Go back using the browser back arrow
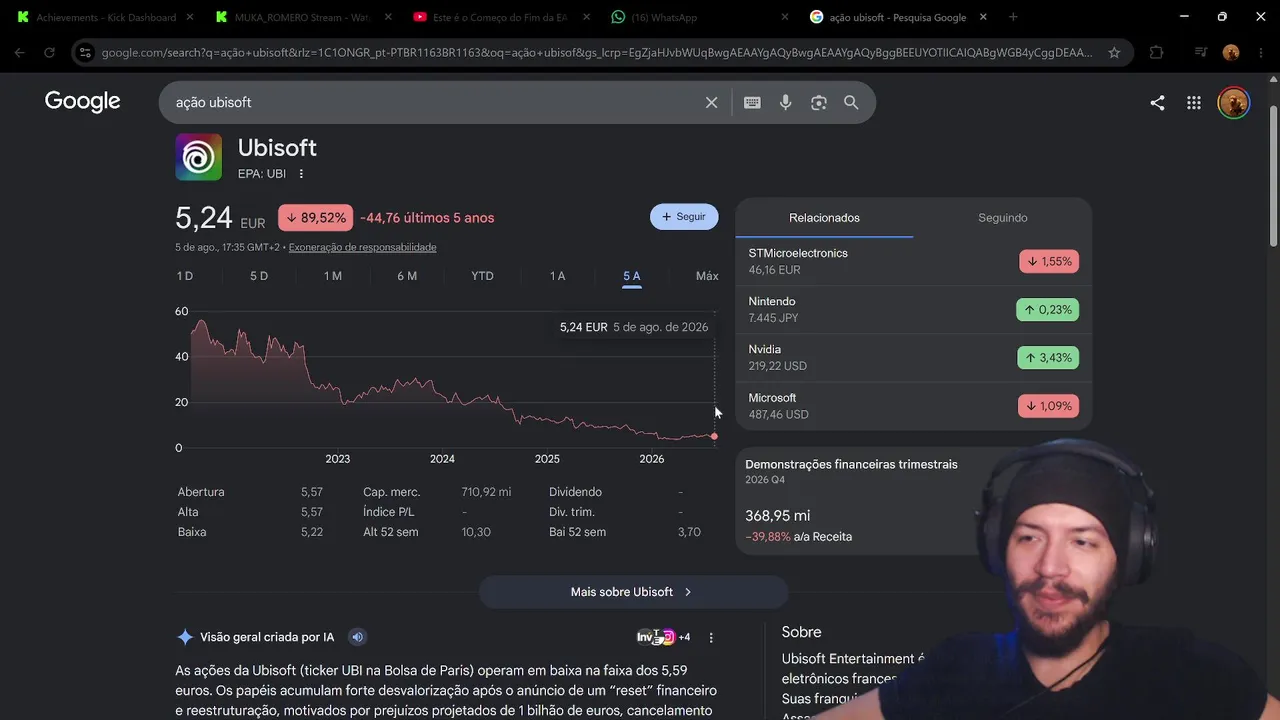This screenshot has width=1280, height=720. [20, 53]
